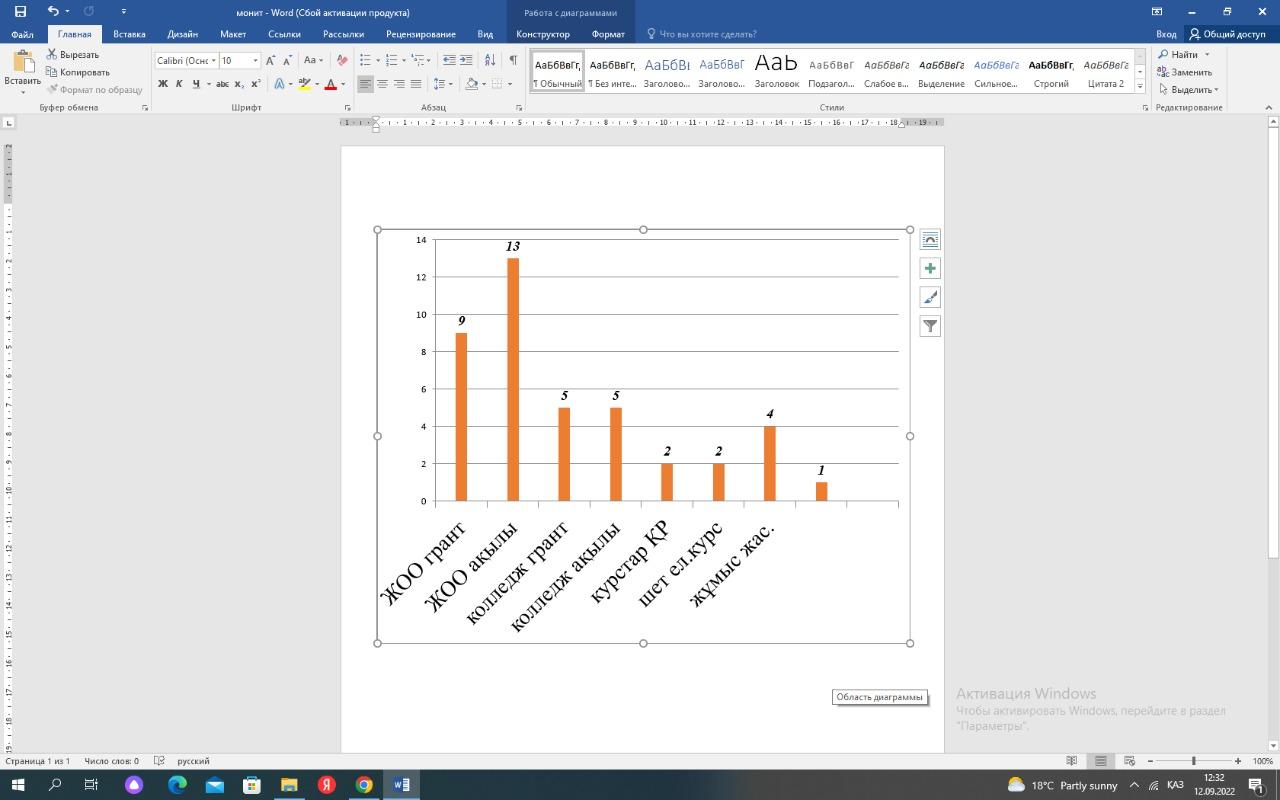Open chart Layout Options button
Image resolution: width=1280 pixels, height=800 pixels.
930,240
